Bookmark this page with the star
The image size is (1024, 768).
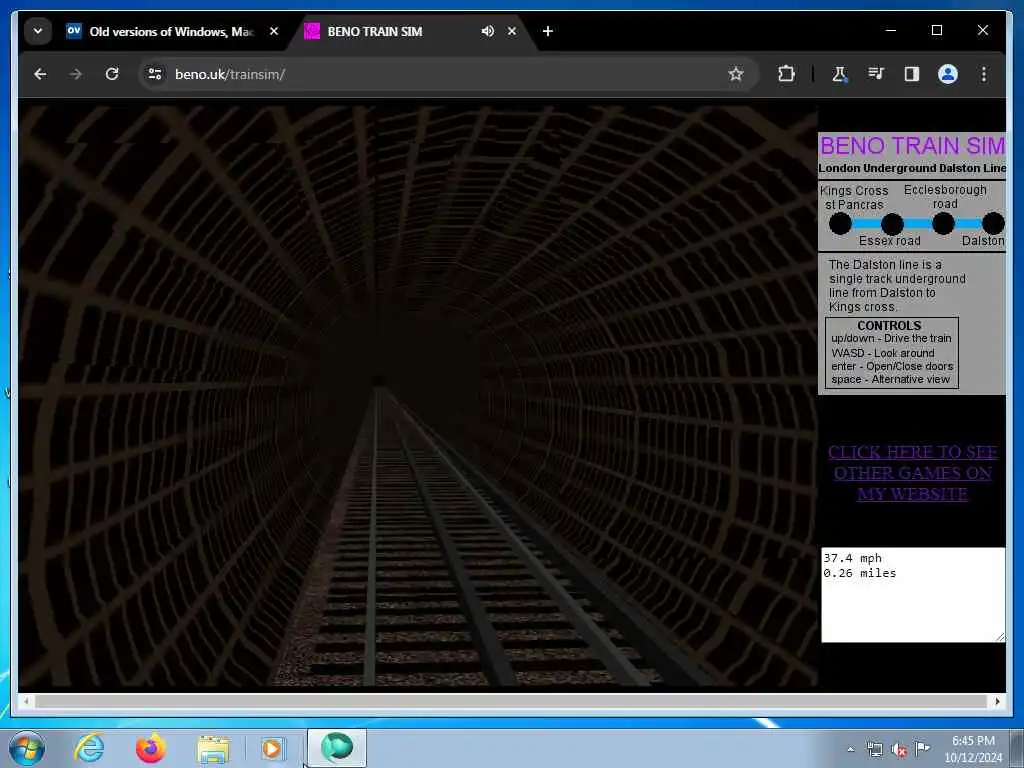[736, 74]
